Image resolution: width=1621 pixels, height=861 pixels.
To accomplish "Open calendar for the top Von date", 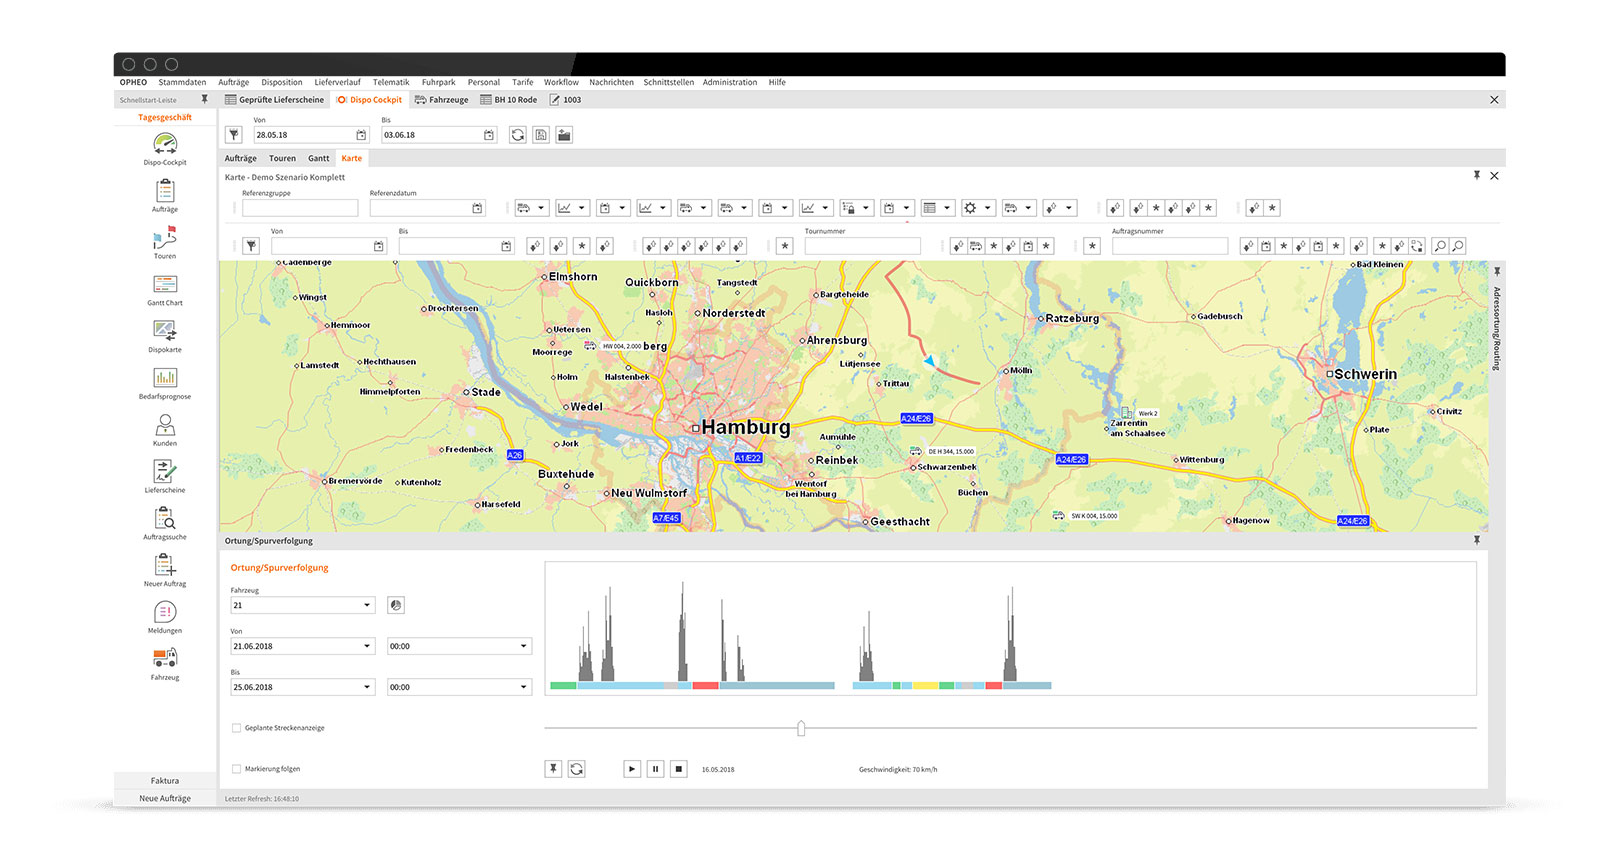I will (x=361, y=135).
